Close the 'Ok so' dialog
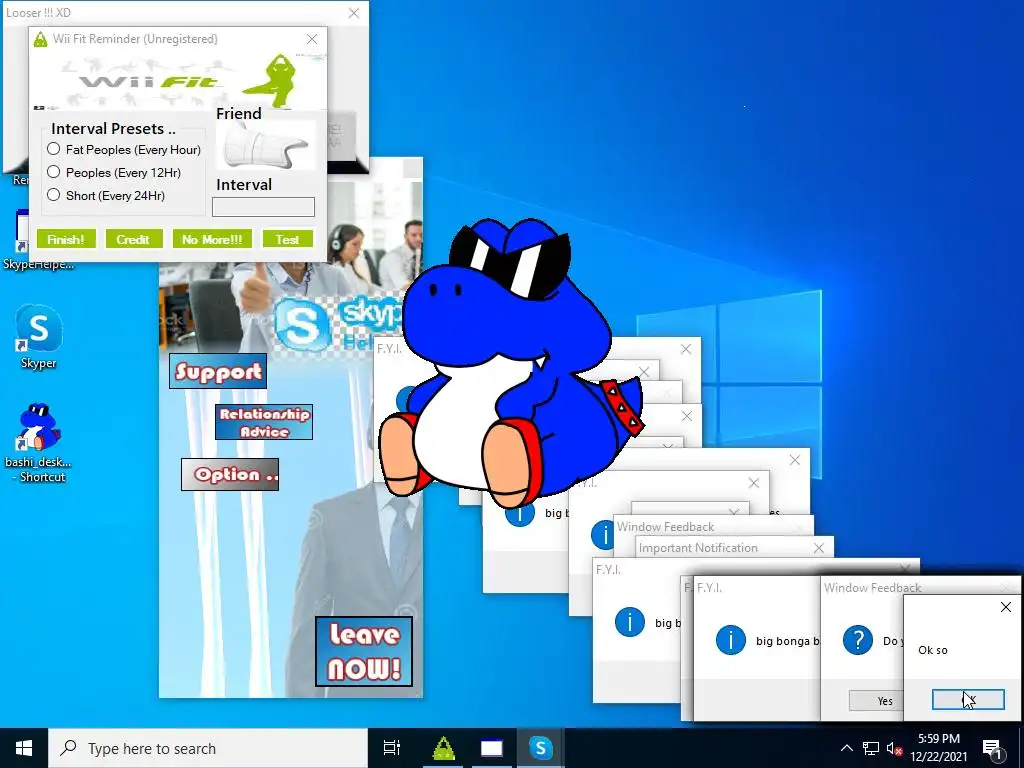1024x768 pixels. 1006,607
